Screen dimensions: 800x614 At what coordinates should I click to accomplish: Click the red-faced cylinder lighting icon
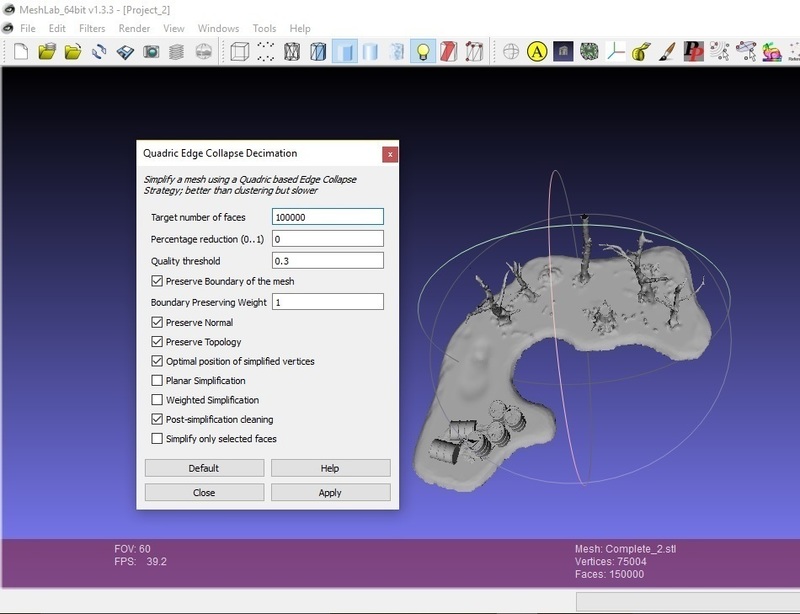click(448, 52)
